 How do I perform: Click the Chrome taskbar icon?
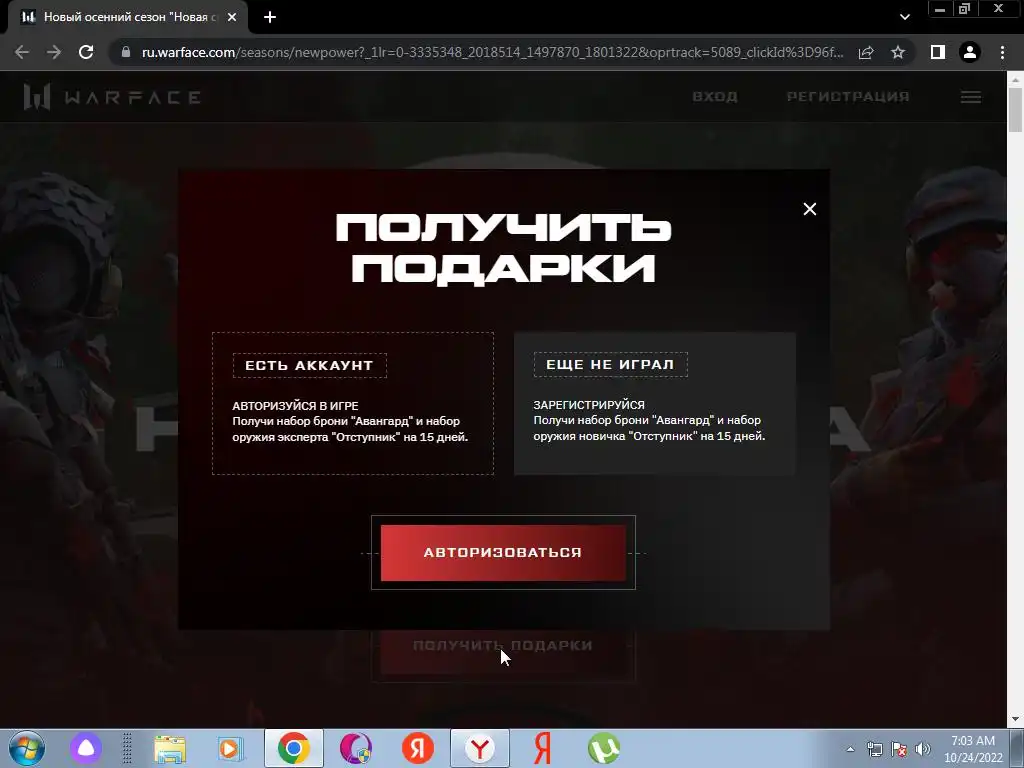pyautogui.click(x=294, y=748)
